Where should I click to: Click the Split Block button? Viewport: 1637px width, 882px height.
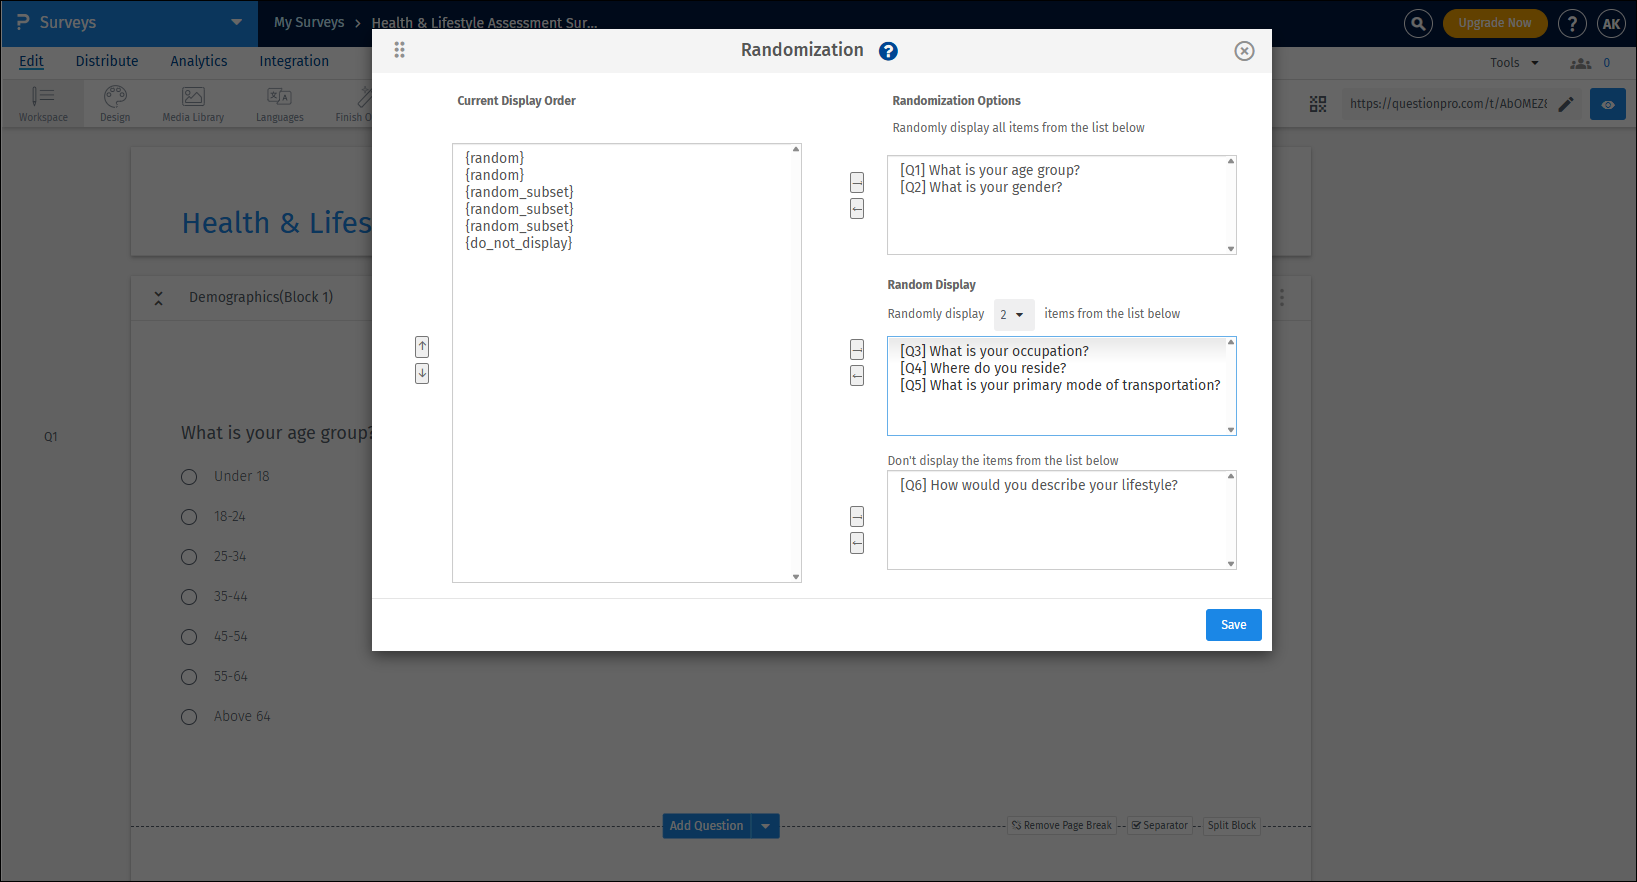coord(1232,826)
